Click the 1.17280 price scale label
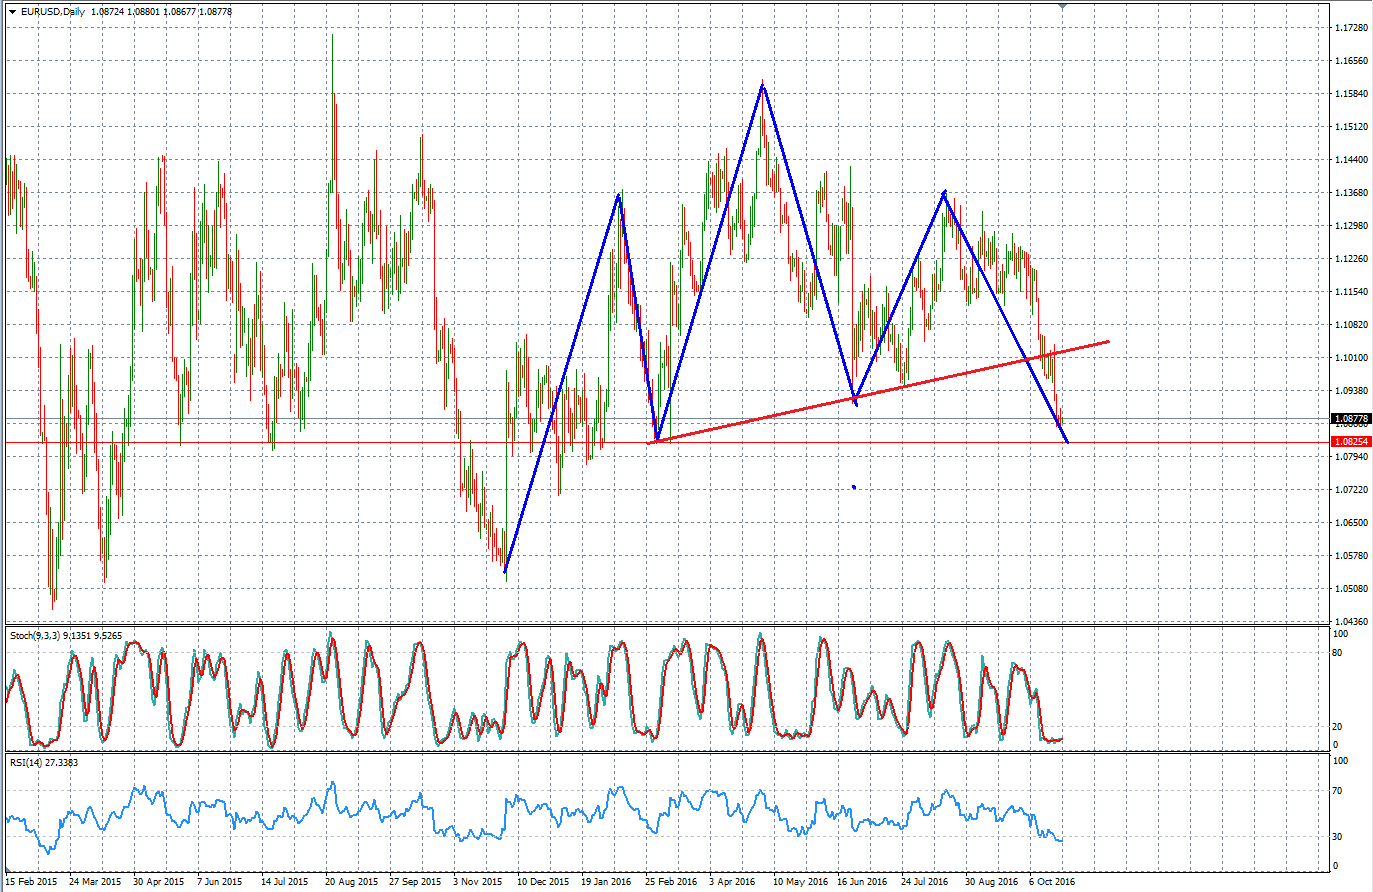This screenshot has width=1373, height=892. [1351, 28]
